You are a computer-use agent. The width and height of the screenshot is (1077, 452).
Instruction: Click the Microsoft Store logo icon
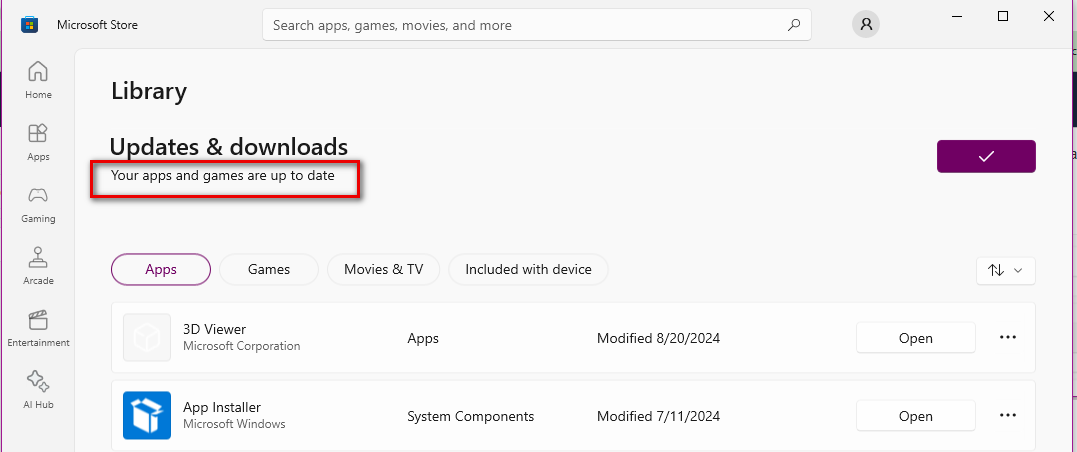click(x=29, y=25)
